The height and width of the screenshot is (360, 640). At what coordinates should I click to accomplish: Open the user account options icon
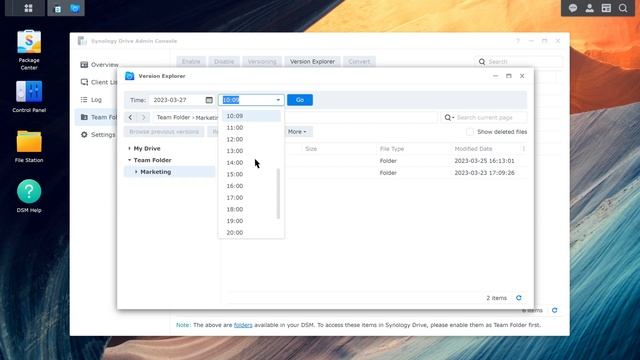pyautogui.click(x=589, y=8)
